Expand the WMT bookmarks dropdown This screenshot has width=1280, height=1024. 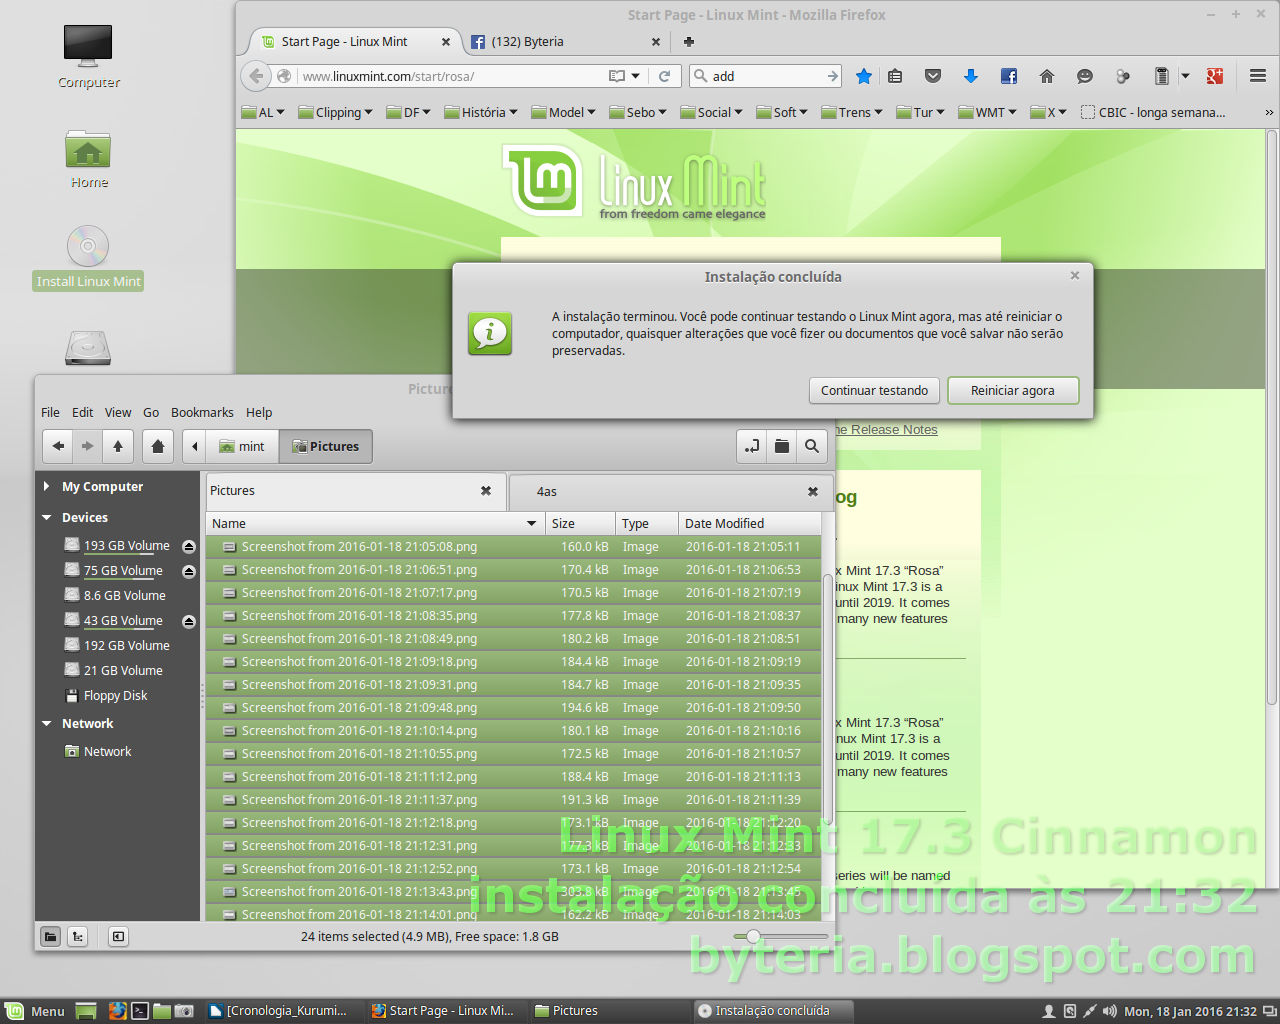click(986, 112)
